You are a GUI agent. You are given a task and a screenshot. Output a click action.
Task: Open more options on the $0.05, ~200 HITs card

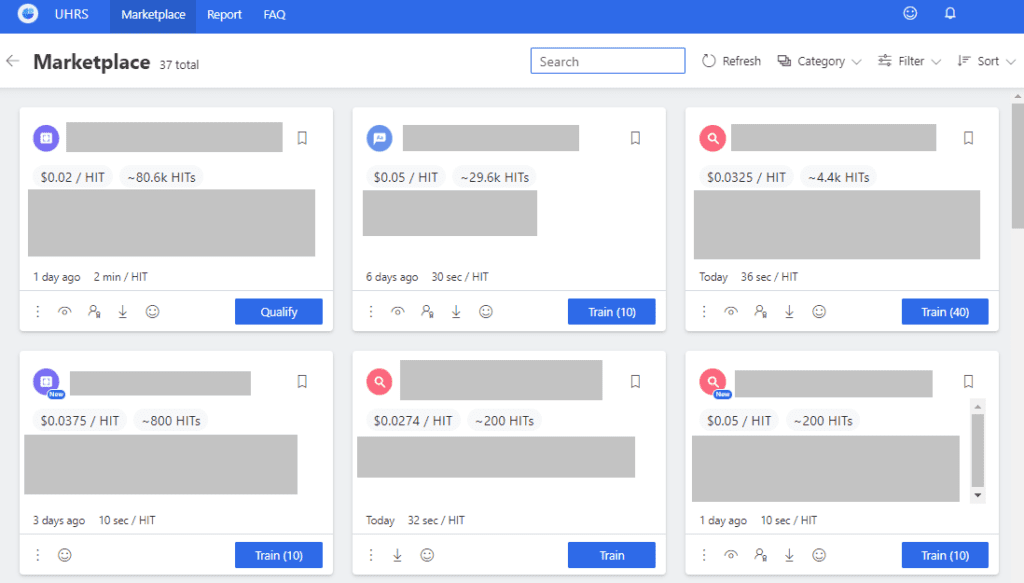coord(704,555)
